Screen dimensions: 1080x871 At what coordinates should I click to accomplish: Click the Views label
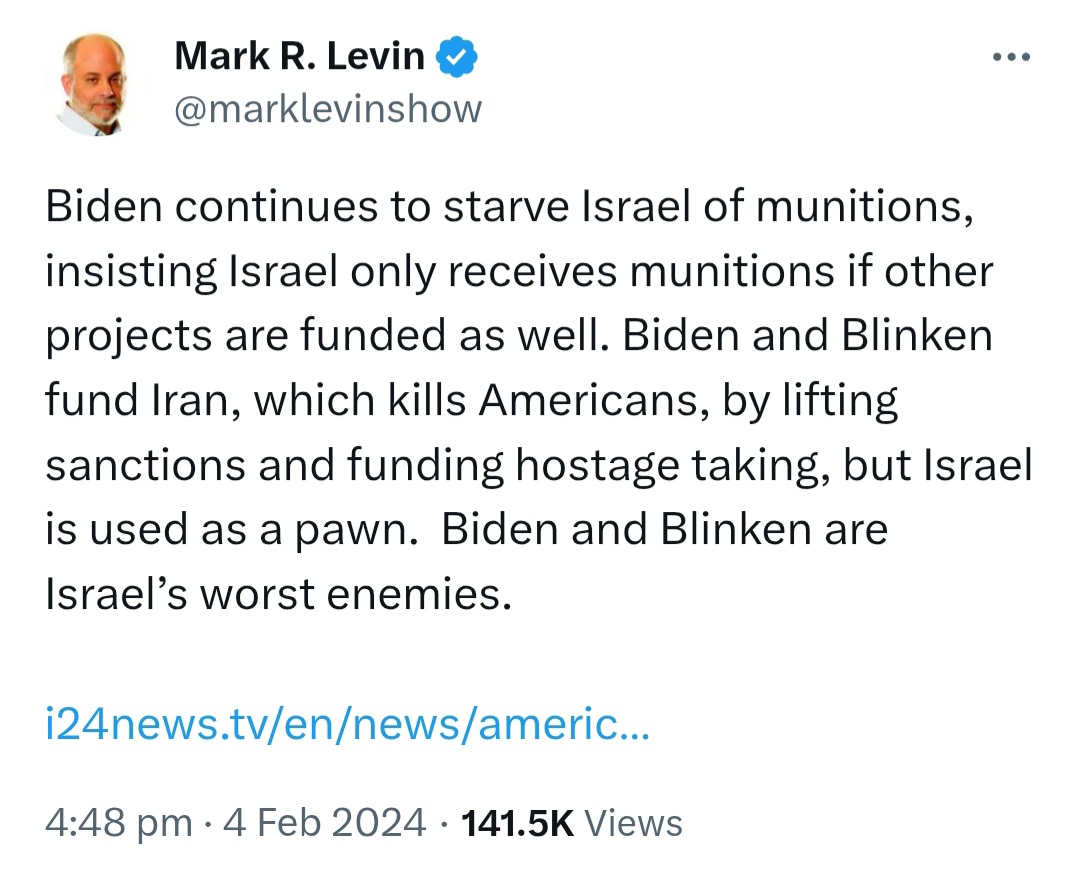(633, 823)
